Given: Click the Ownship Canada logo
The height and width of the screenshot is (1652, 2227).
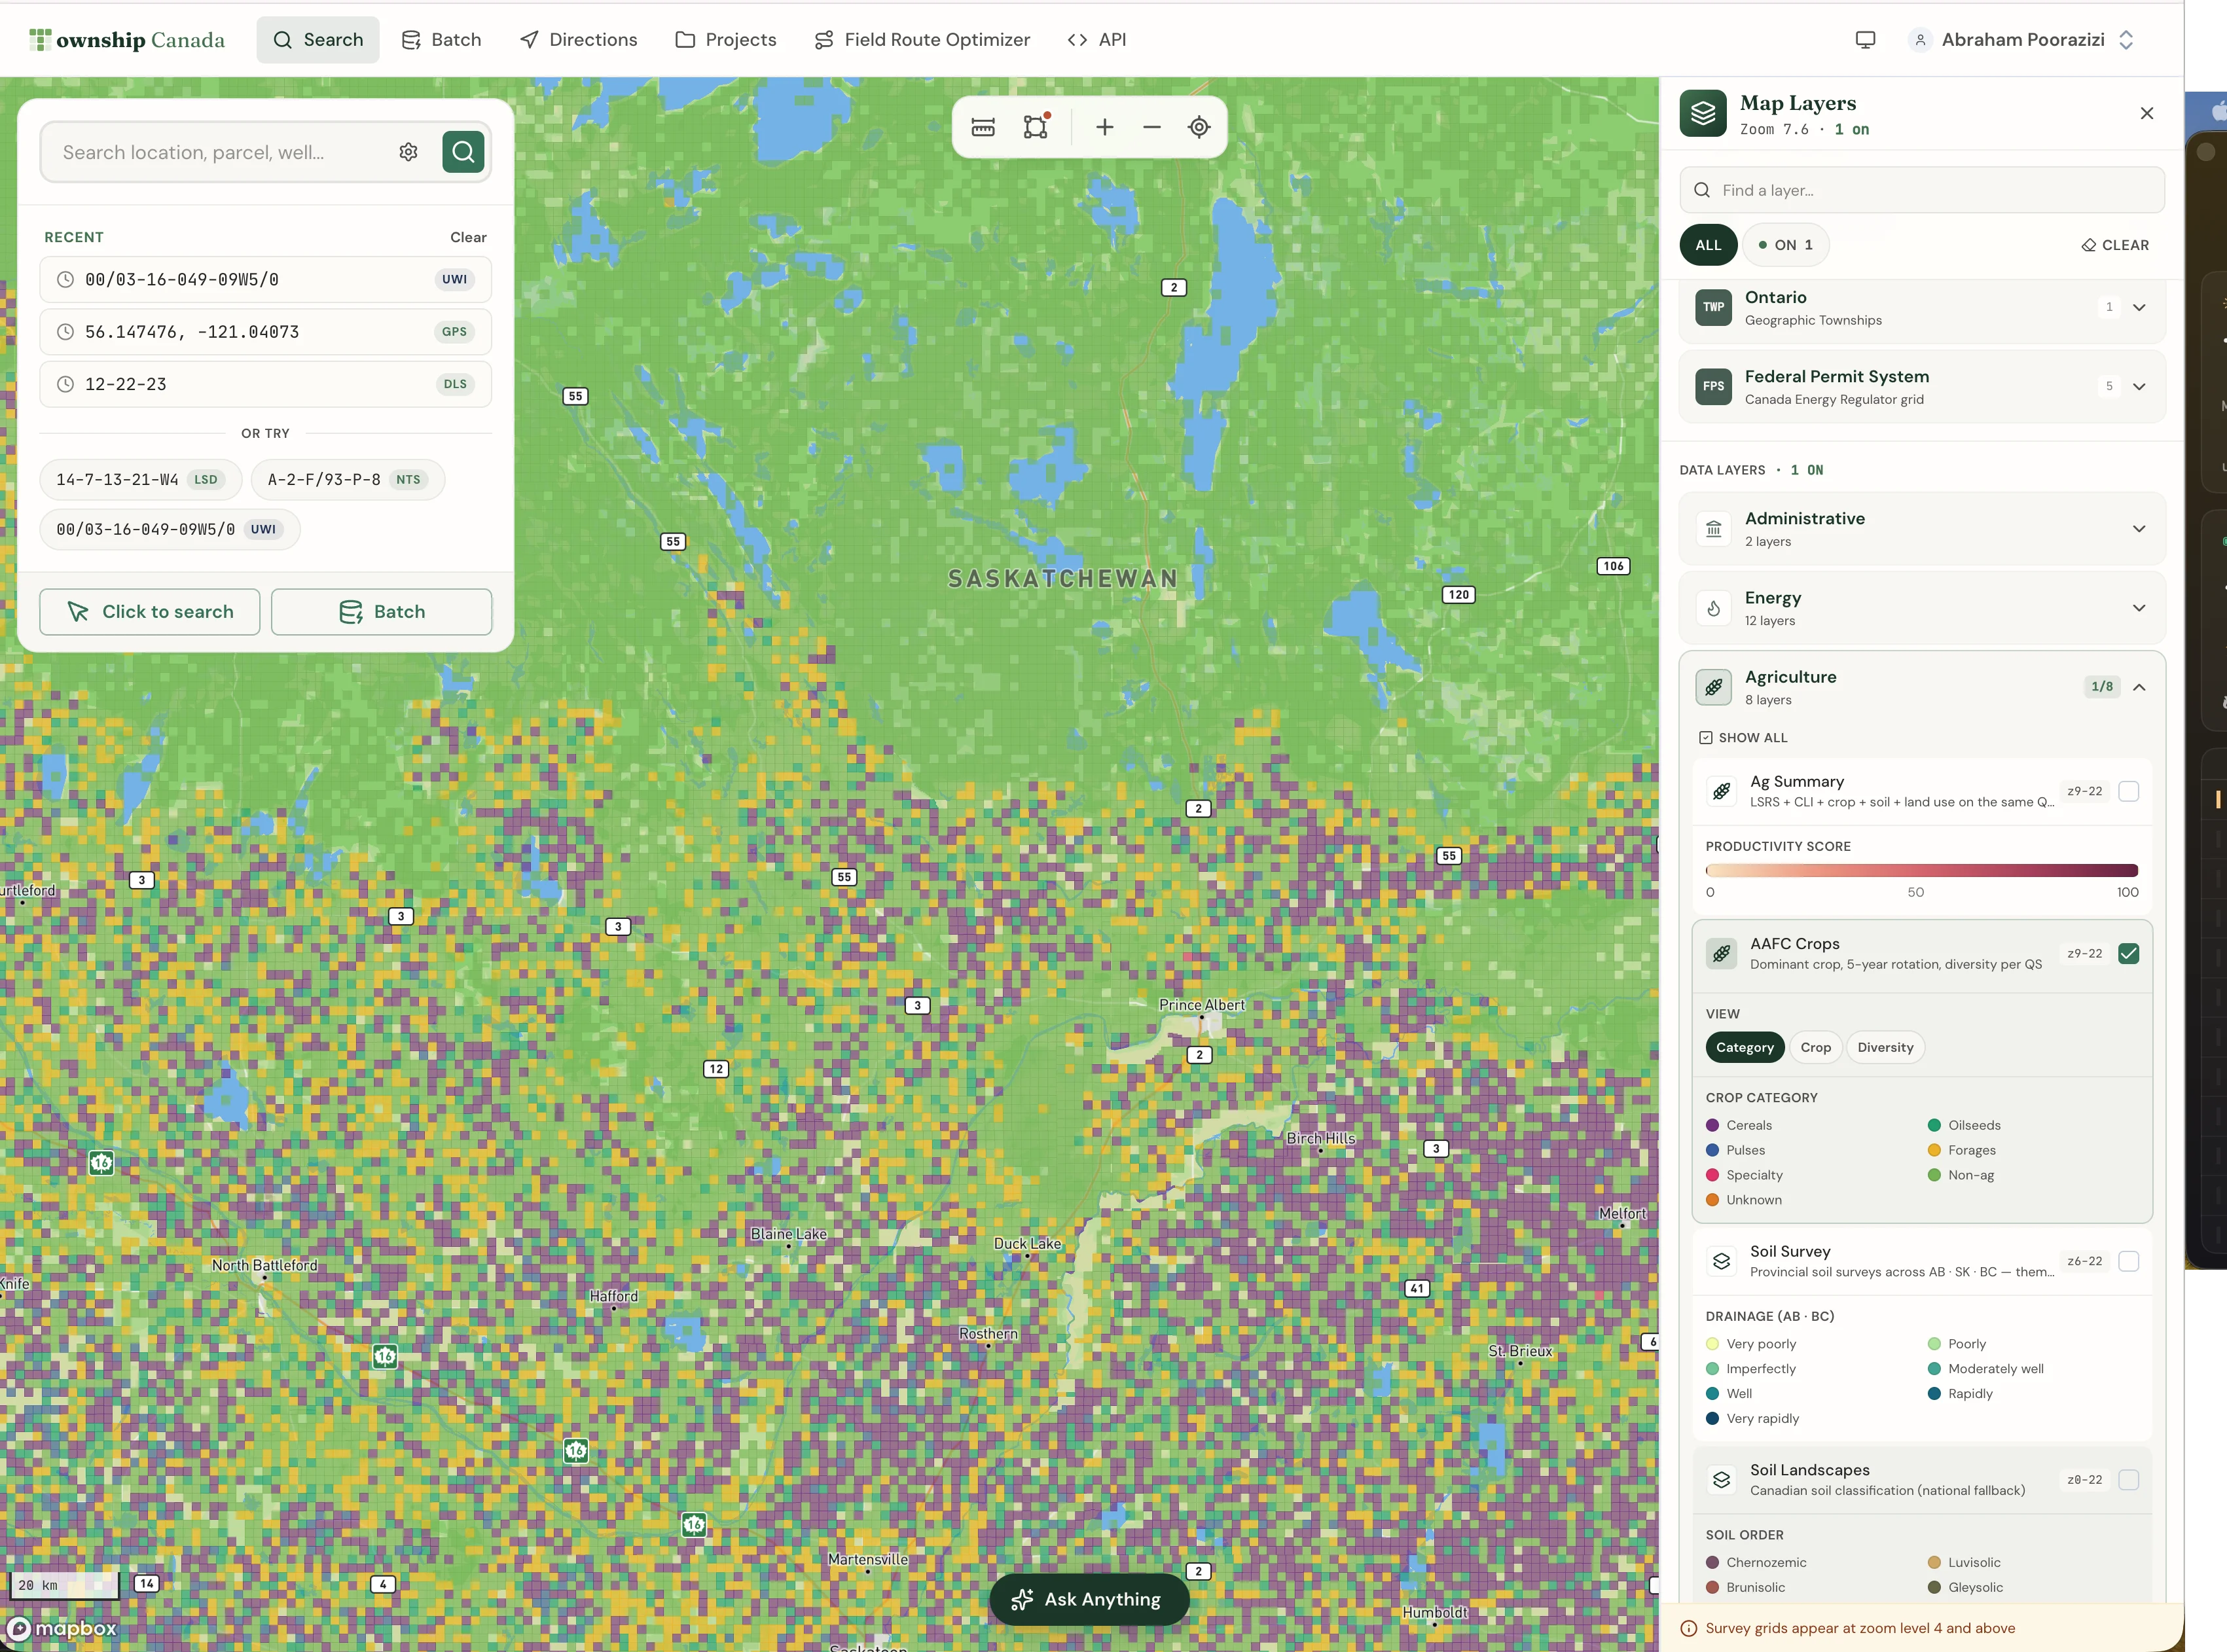Looking at the screenshot, I should click(x=127, y=40).
